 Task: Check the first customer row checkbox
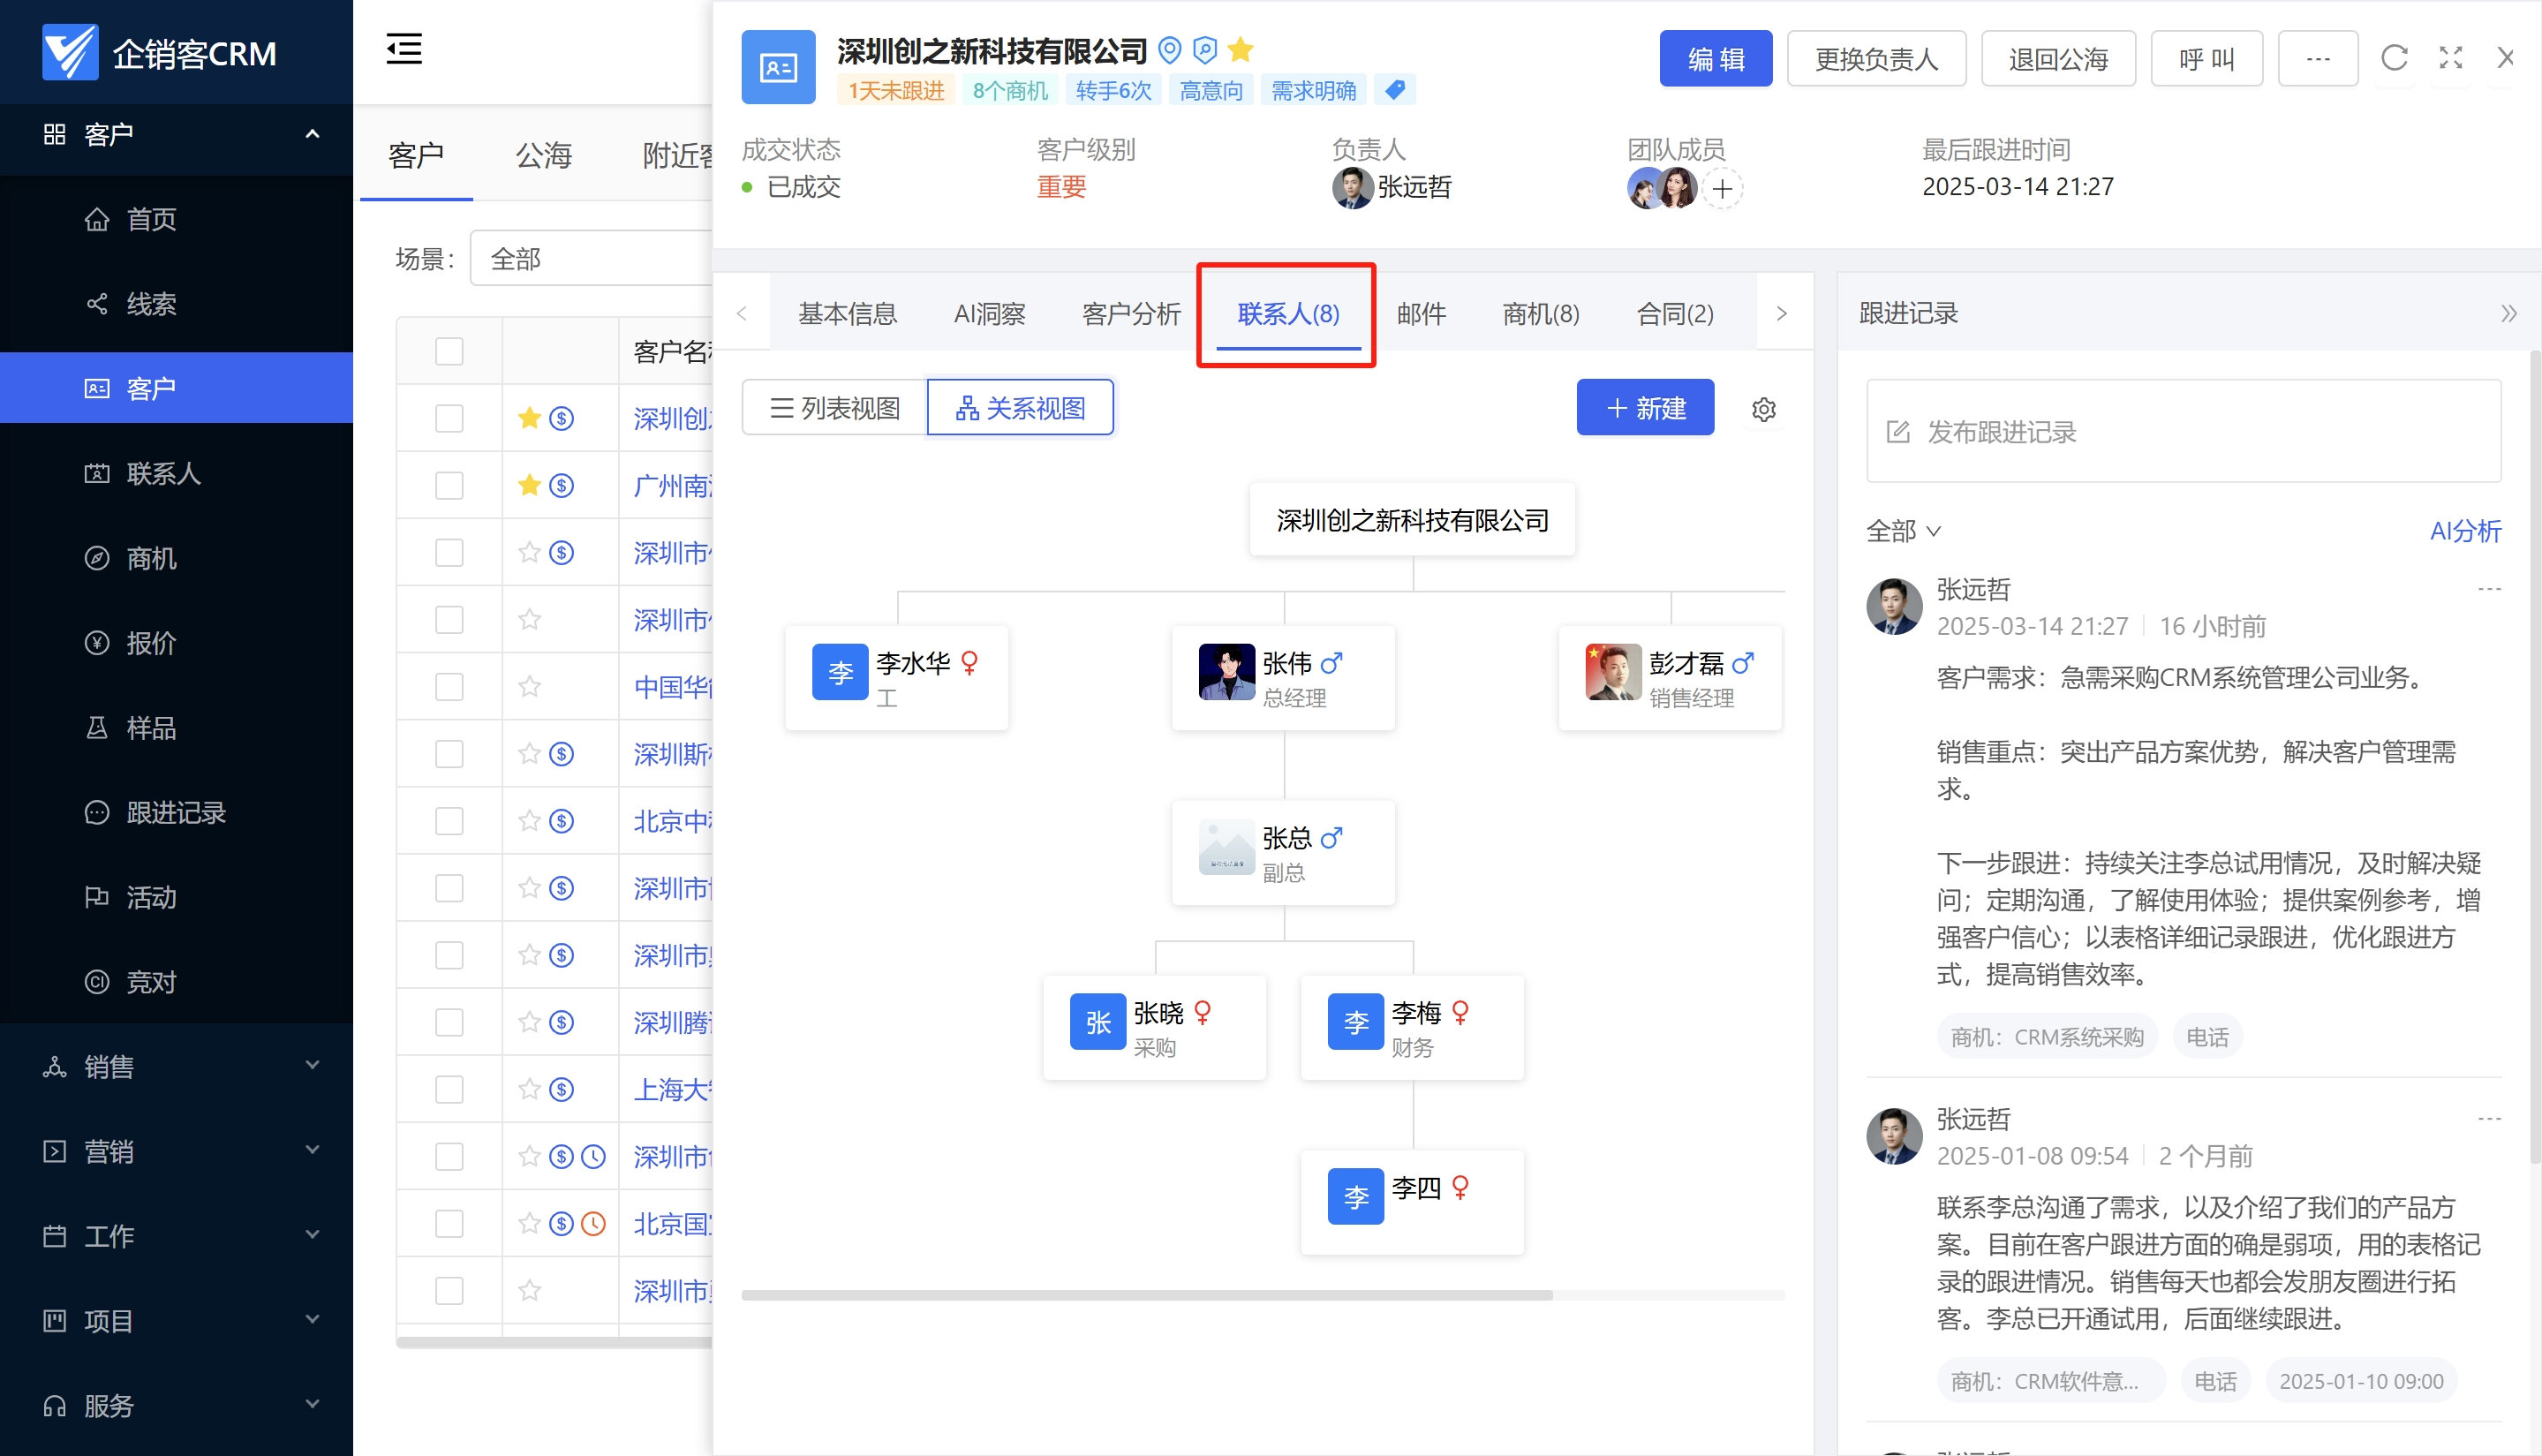(449, 418)
